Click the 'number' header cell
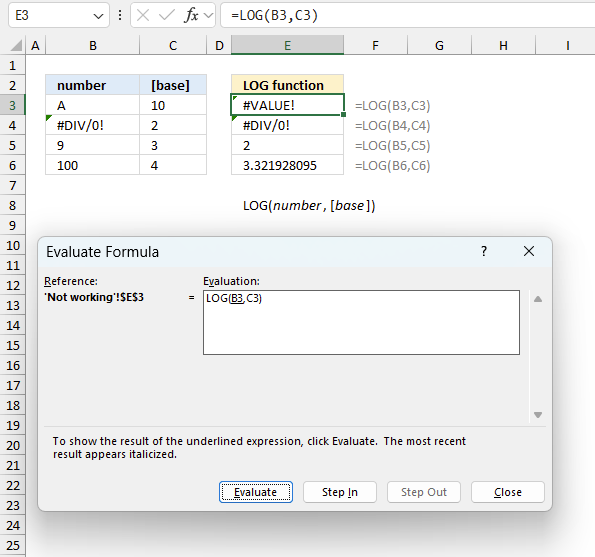Viewport: 595px width, 557px height. [93, 85]
